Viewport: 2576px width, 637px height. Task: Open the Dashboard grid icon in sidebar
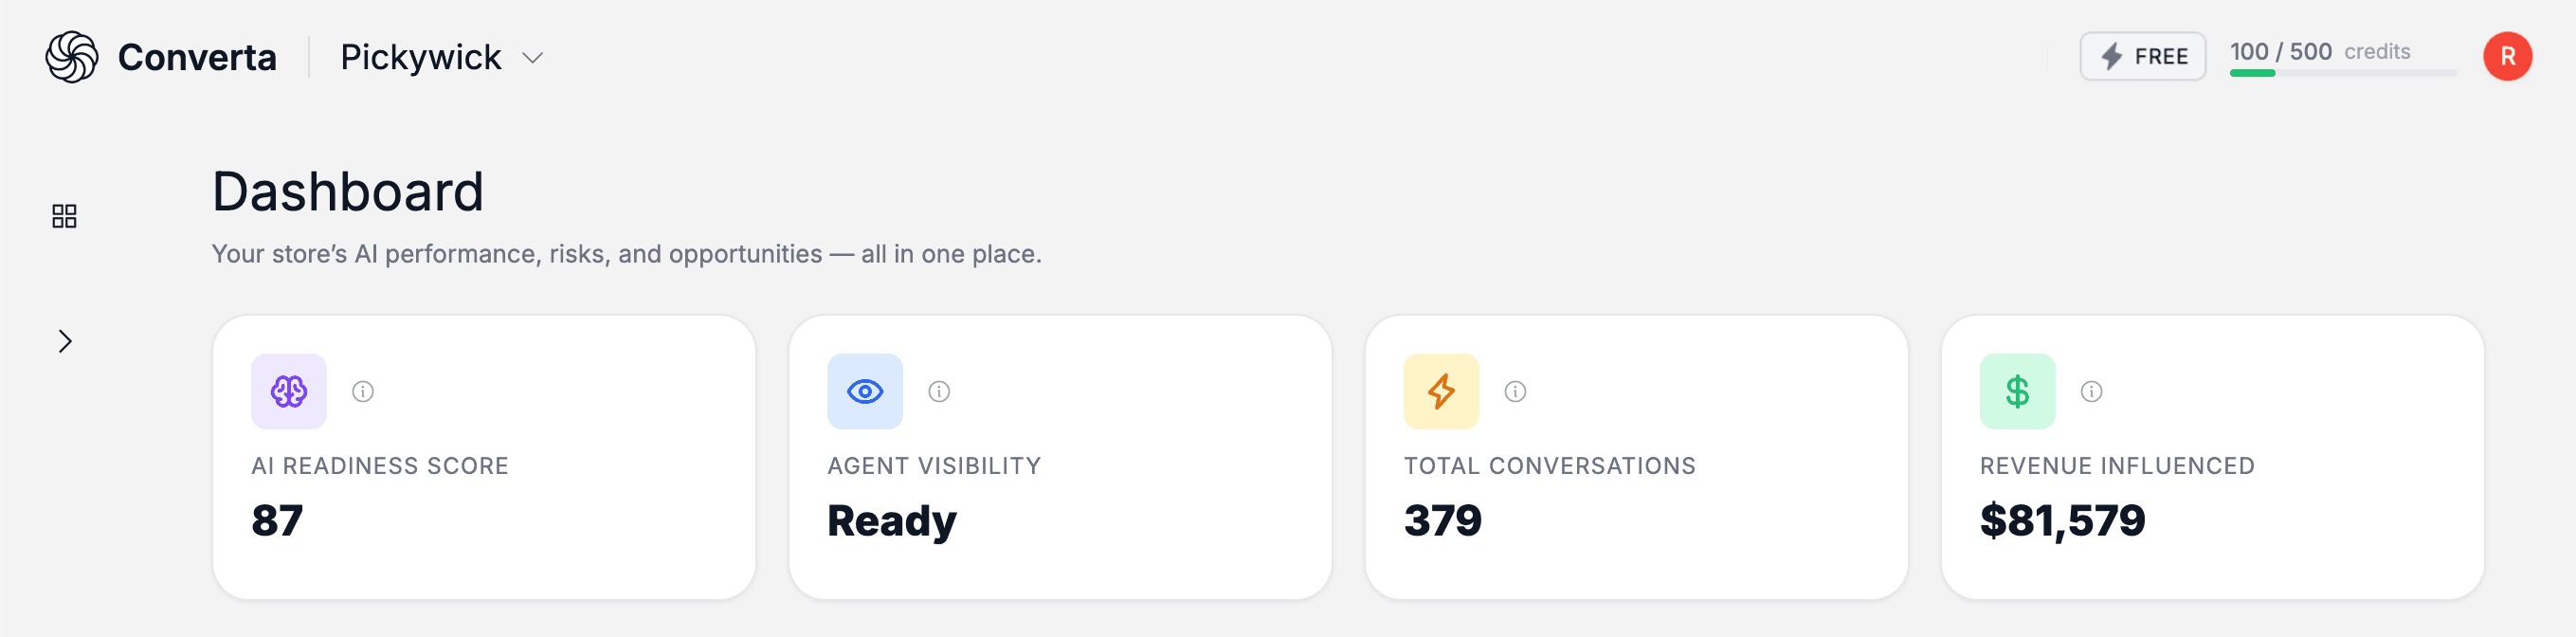click(64, 215)
